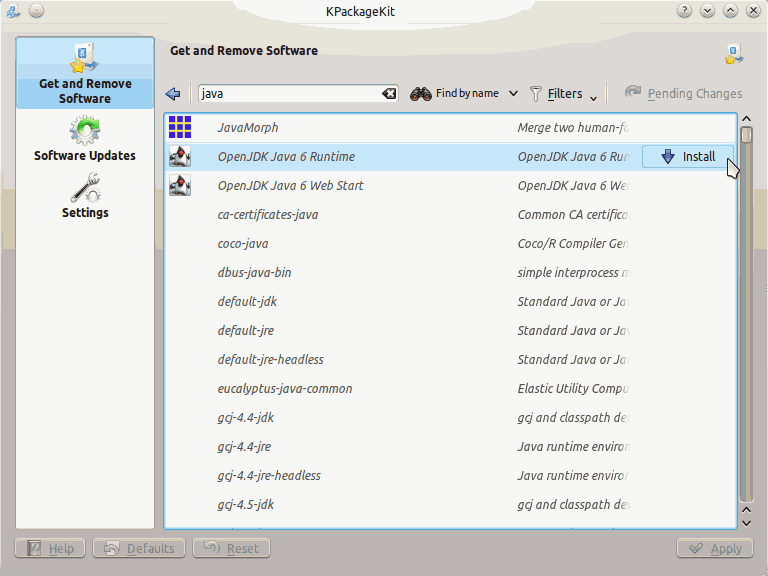This screenshot has height=576, width=768.
Task: Click Find by name binoculars button
Action: click(x=454, y=94)
